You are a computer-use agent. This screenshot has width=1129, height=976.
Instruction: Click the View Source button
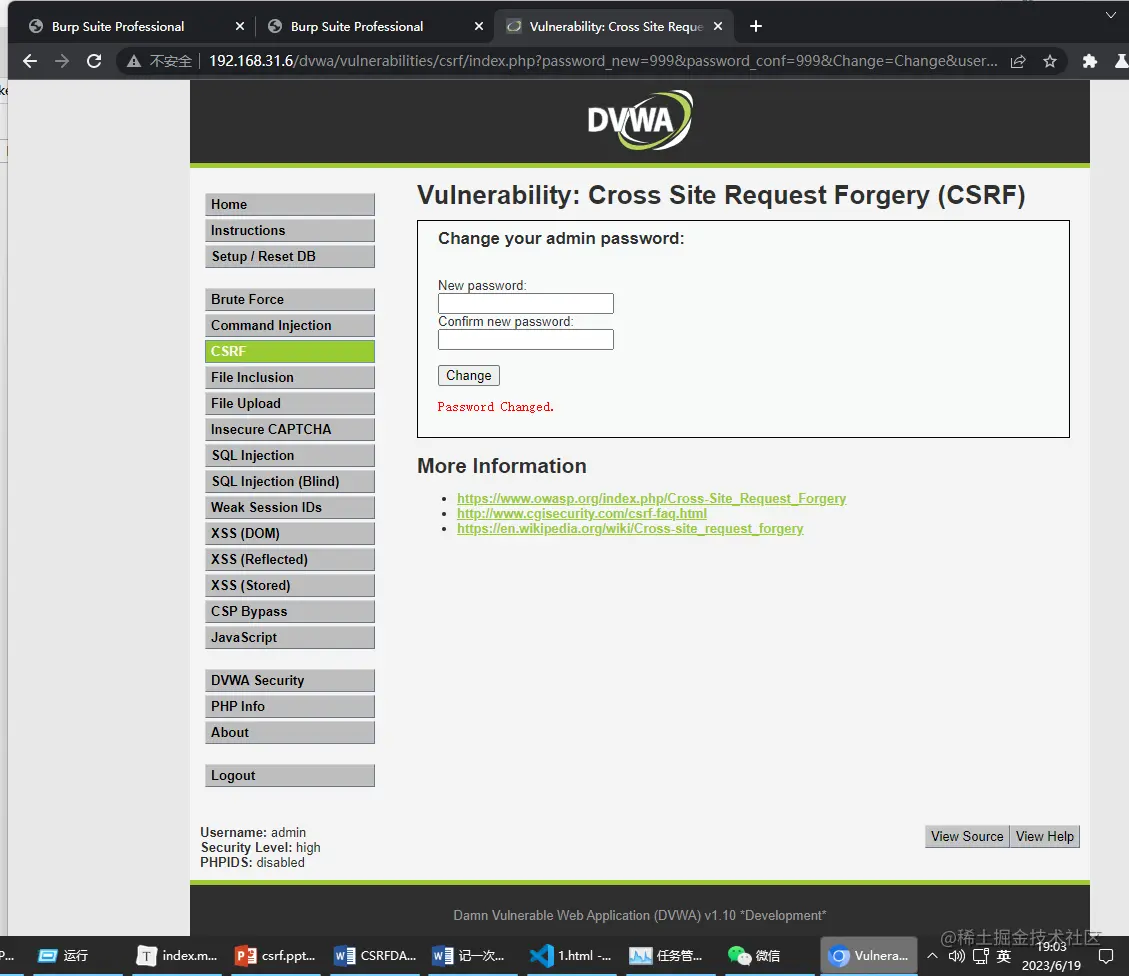coord(966,836)
